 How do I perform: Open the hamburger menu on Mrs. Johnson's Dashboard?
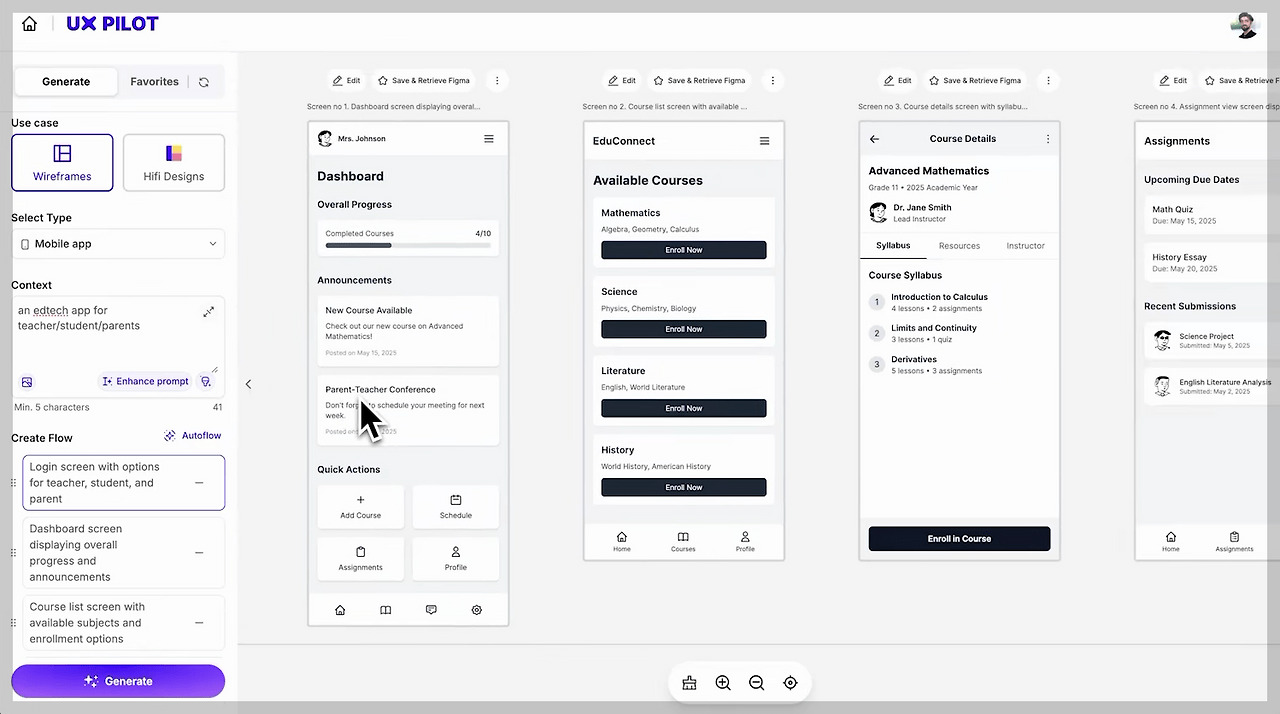488,138
